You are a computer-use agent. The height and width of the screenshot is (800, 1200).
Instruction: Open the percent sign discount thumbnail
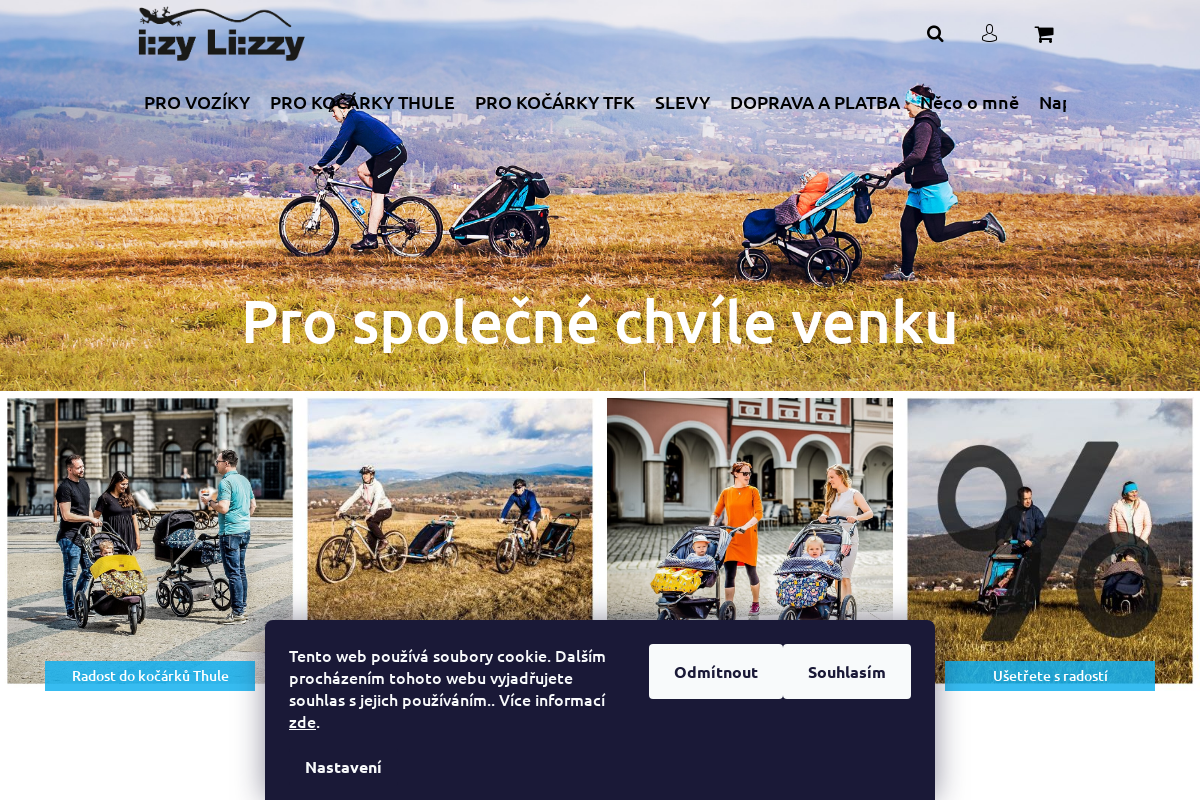pyautogui.click(x=1050, y=540)
